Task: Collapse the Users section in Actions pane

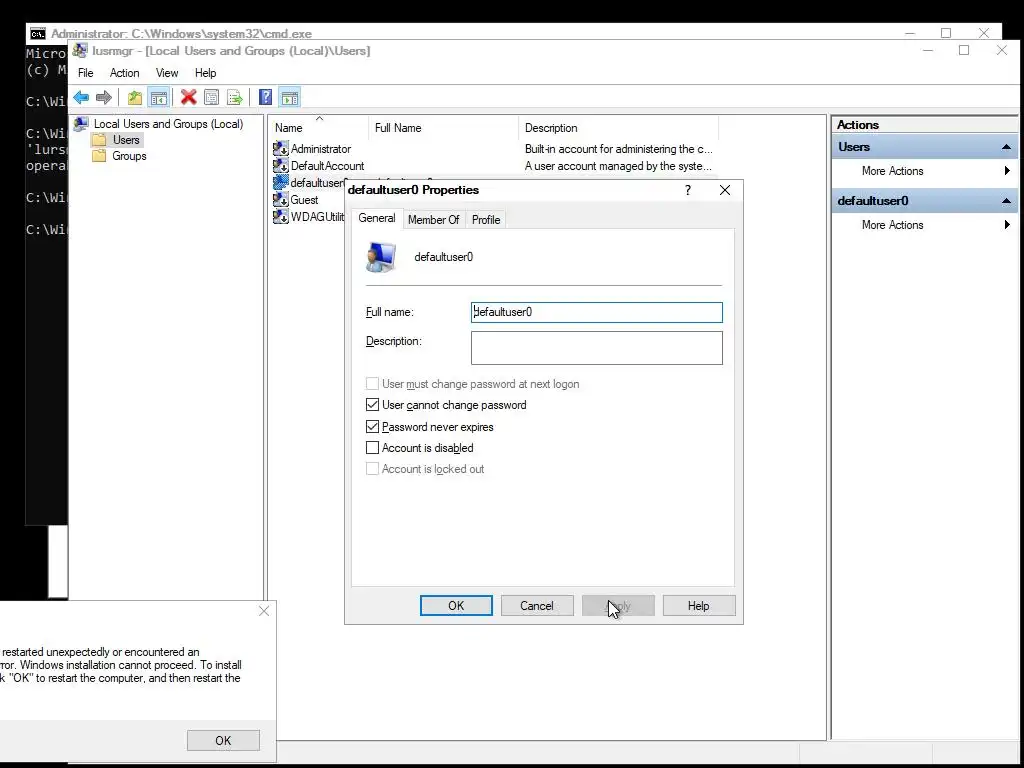Action: (x=1006, y=148)
